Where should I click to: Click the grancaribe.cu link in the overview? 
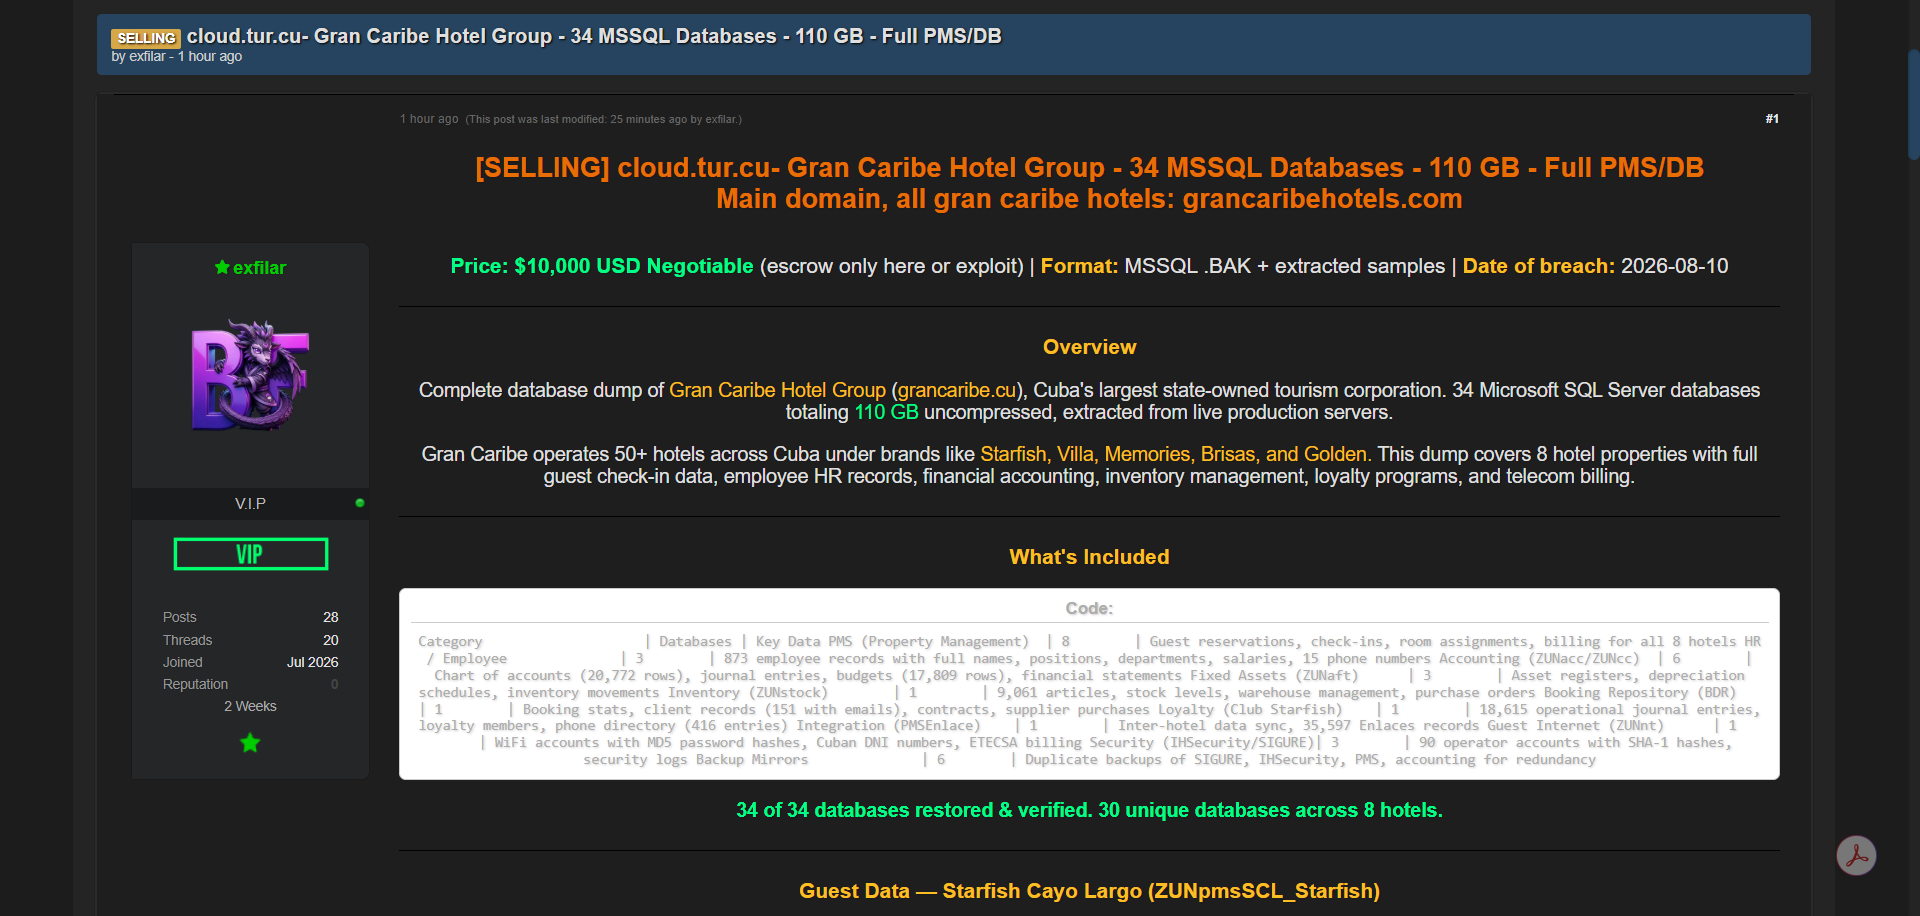coord(957,390)
